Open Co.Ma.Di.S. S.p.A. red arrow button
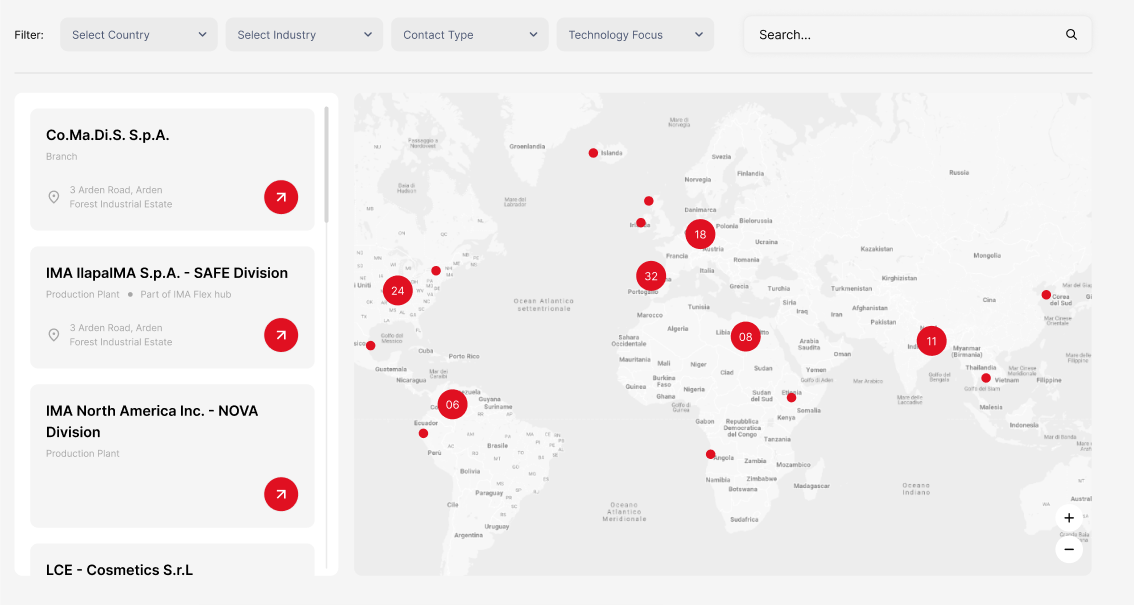The image size is (1134, 605). tap(281, 197)
